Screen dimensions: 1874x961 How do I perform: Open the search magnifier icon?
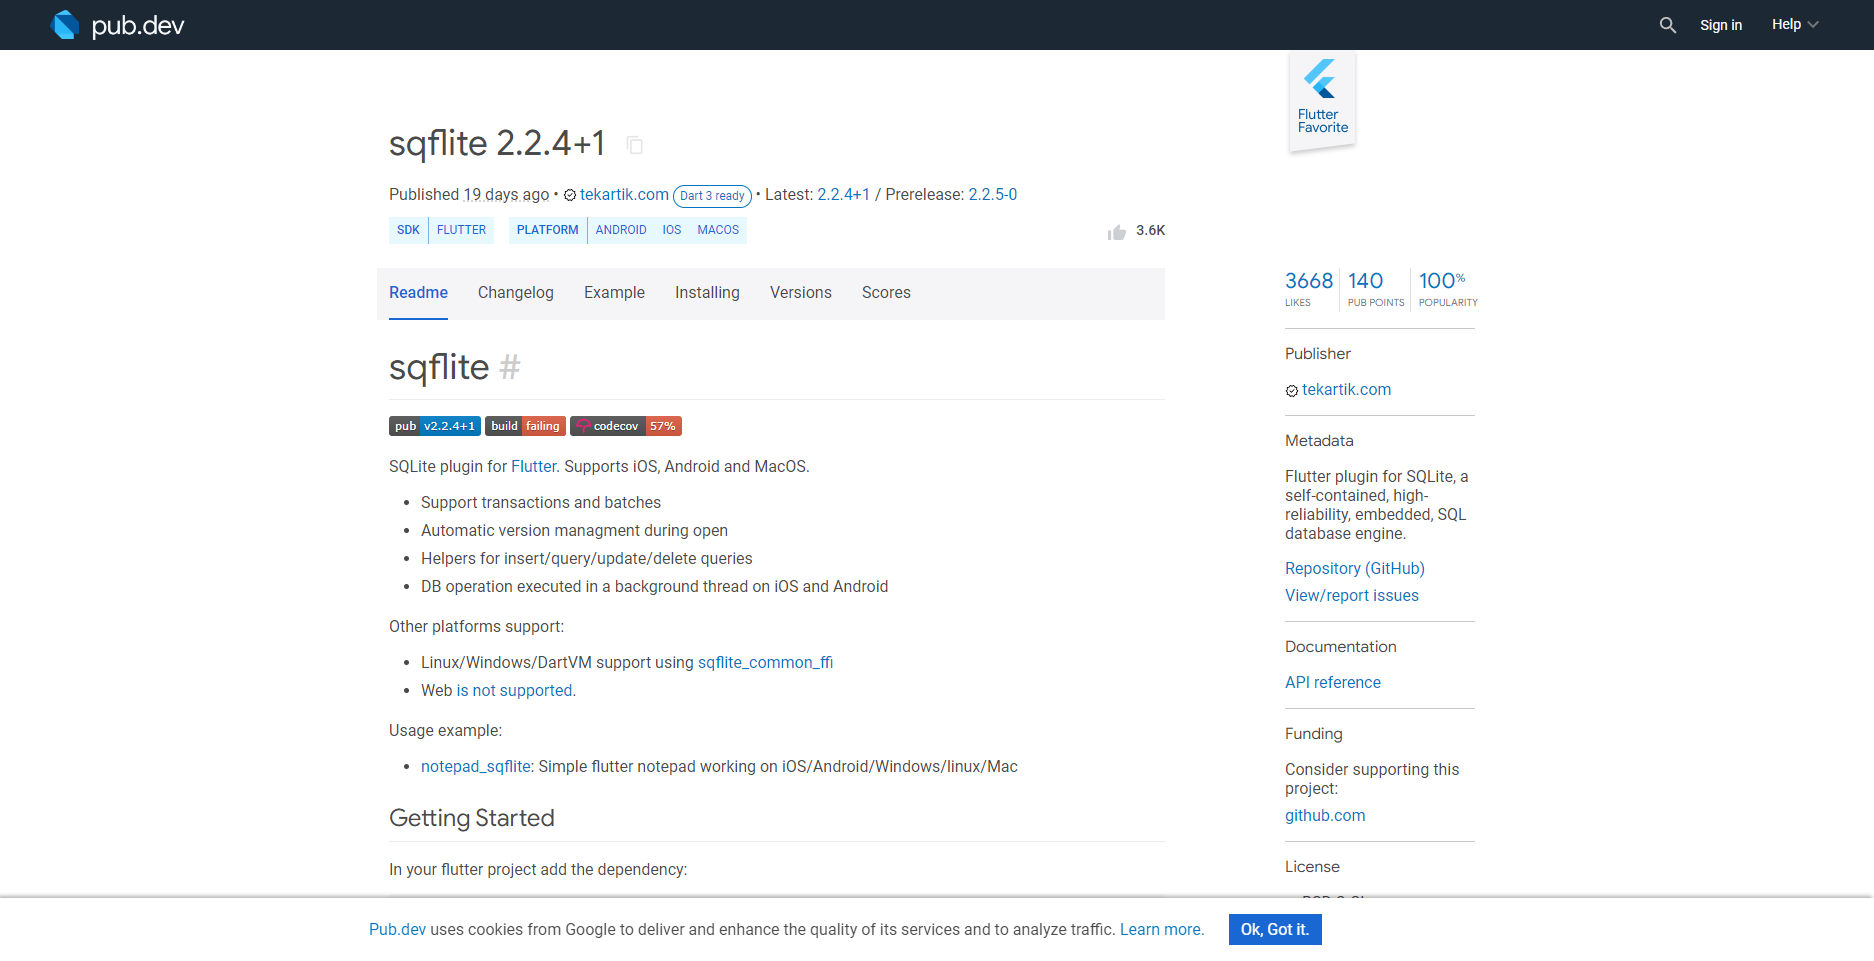click(x=1667, y=25)
